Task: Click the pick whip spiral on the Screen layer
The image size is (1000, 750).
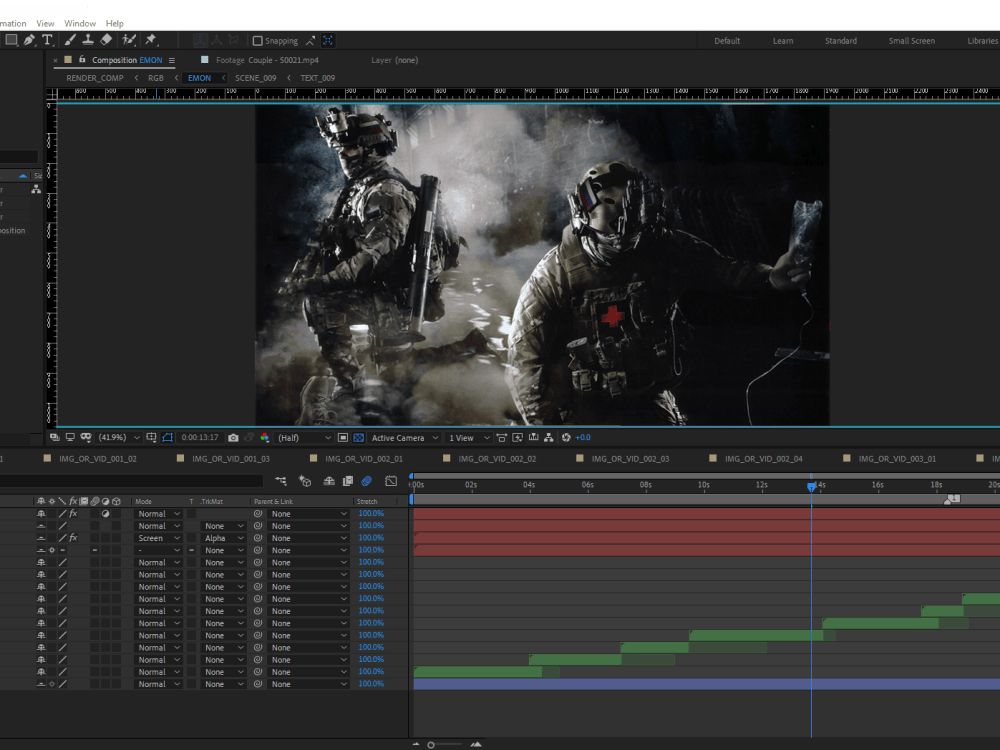Action: coord(258,538)
